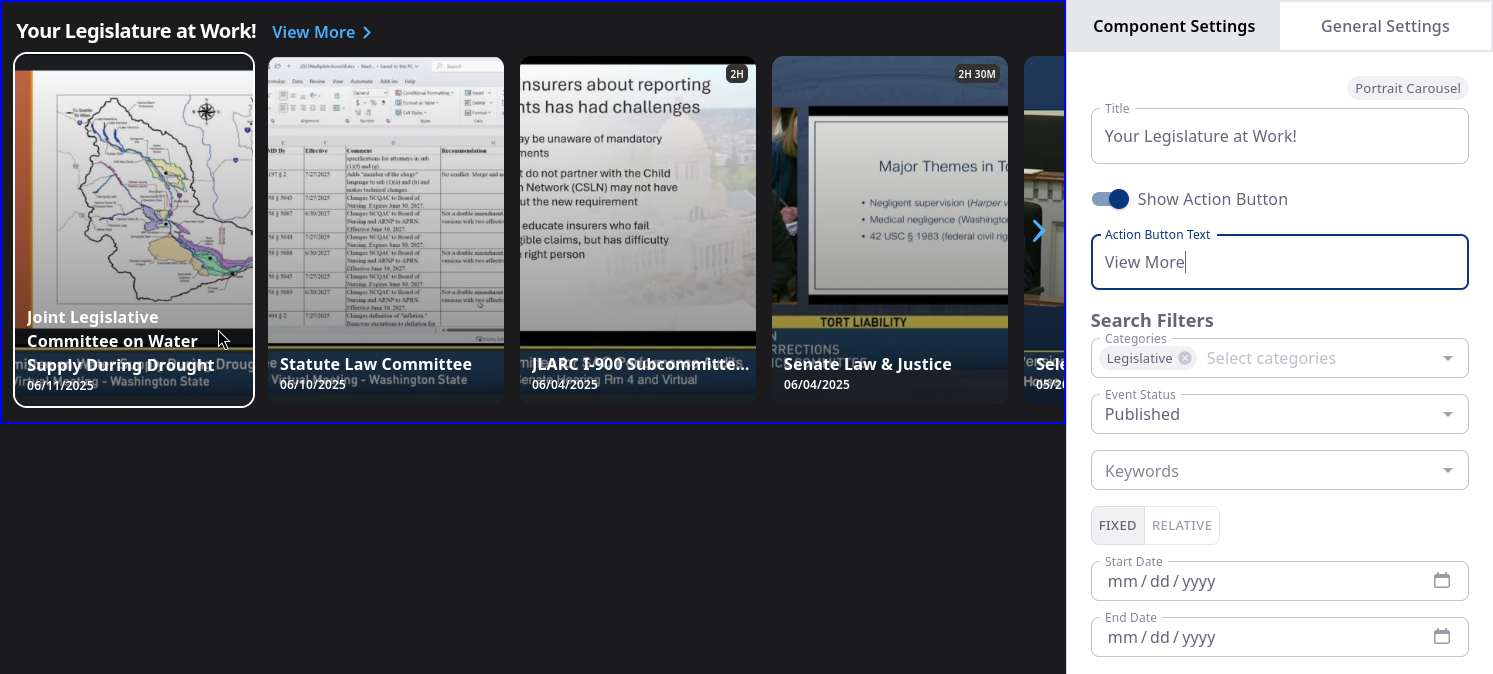Edit the Title text field
The height and width of the screenshot is (674, 1493).
(x=1279, y=136)
